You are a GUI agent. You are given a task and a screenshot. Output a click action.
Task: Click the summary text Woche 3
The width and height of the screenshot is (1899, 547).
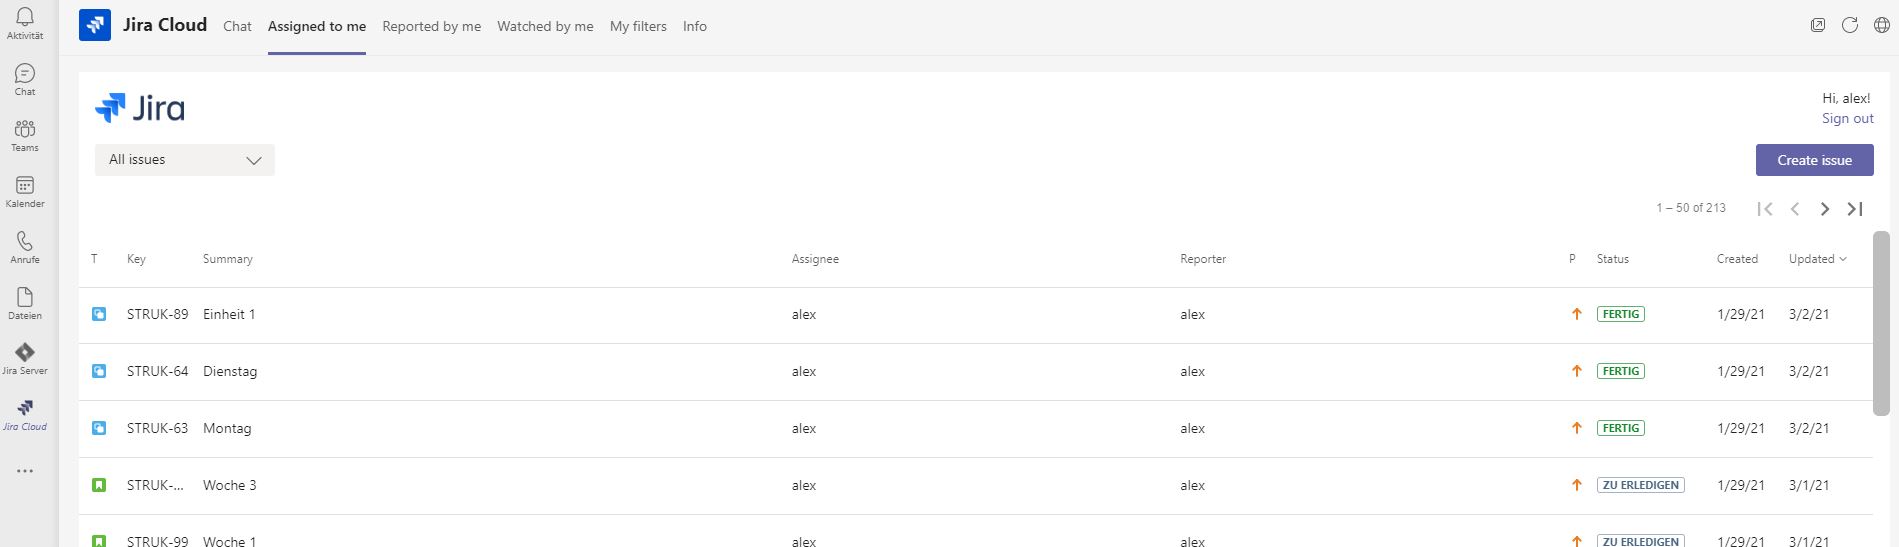(x=229, y=485)
